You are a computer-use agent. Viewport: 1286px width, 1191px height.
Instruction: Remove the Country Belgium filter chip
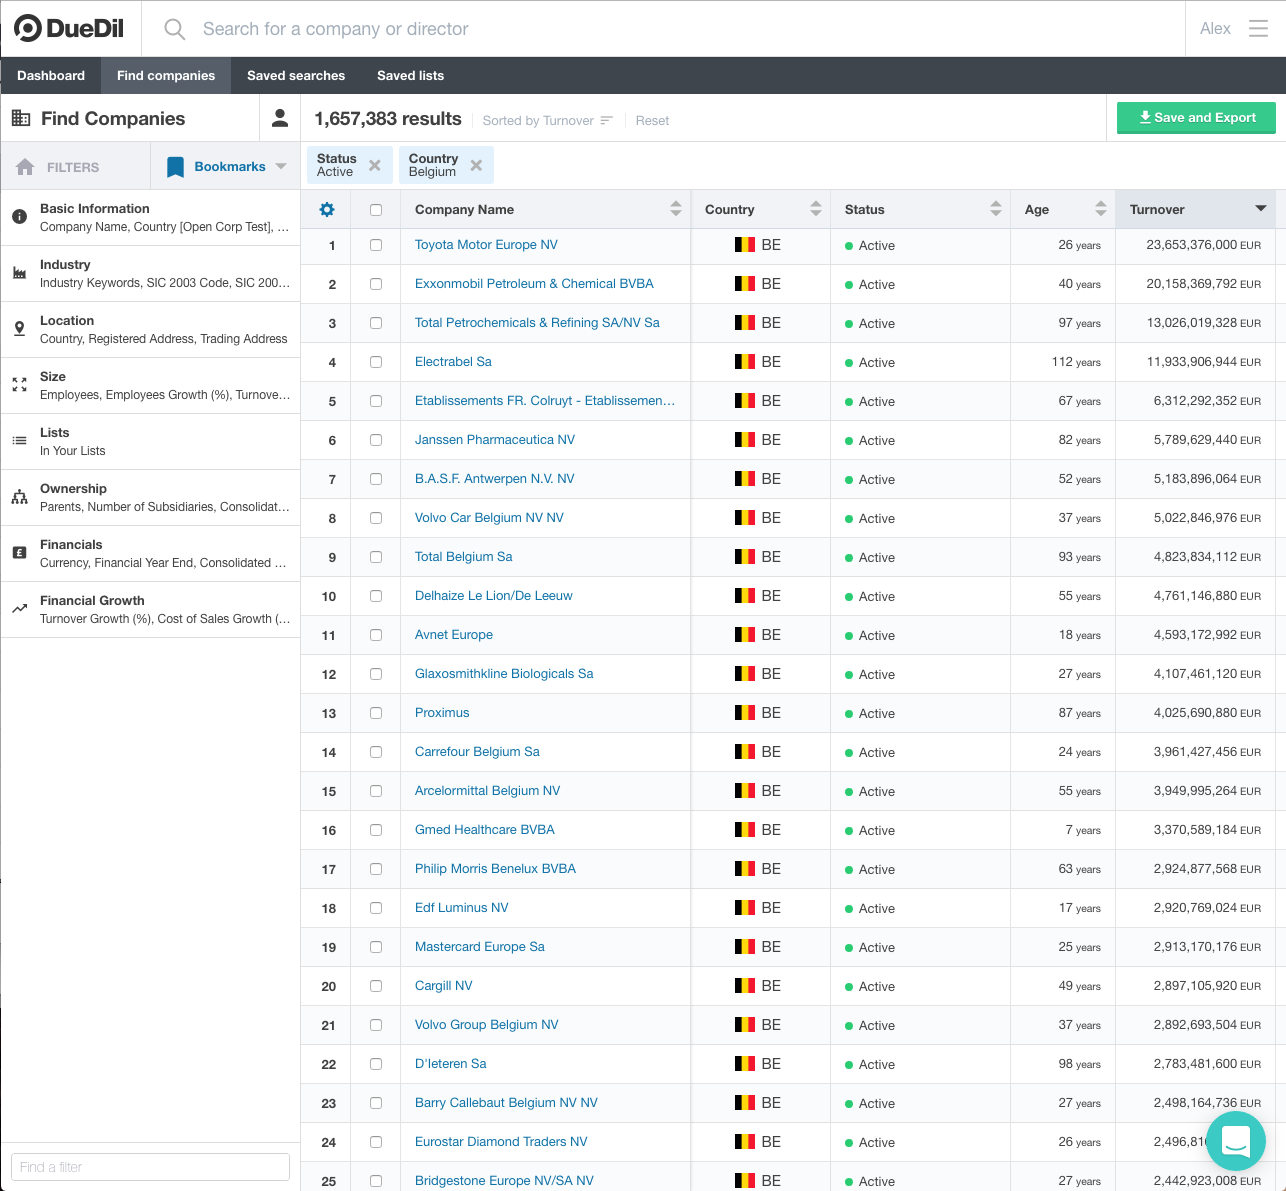476,166
